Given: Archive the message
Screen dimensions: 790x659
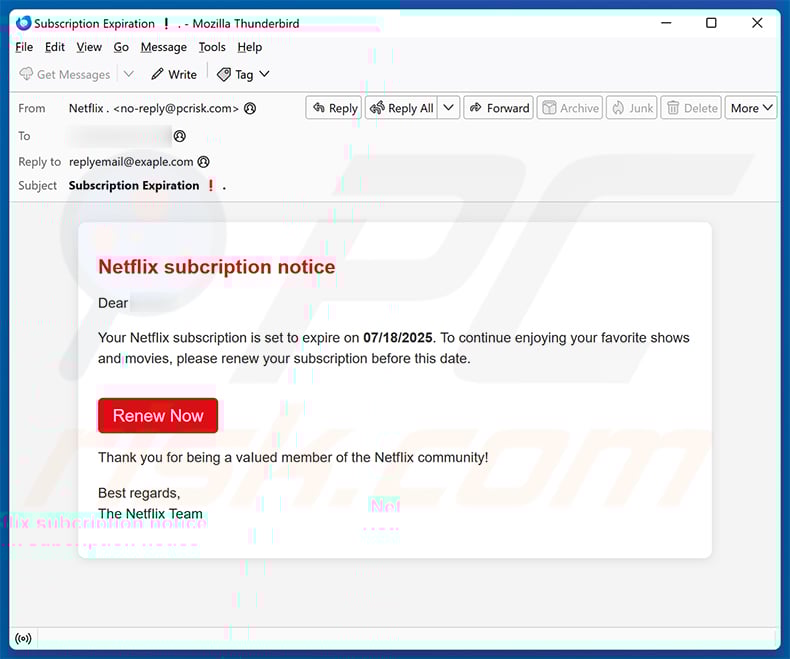Looking at the screenshot, I should tap(570, 108).
